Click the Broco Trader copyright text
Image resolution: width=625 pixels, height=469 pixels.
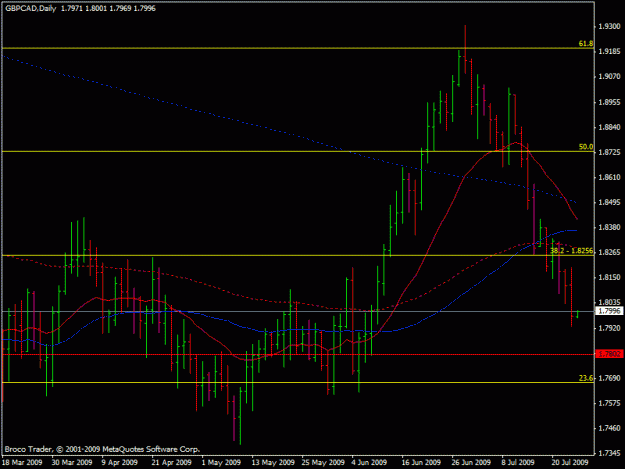[102, 449]
